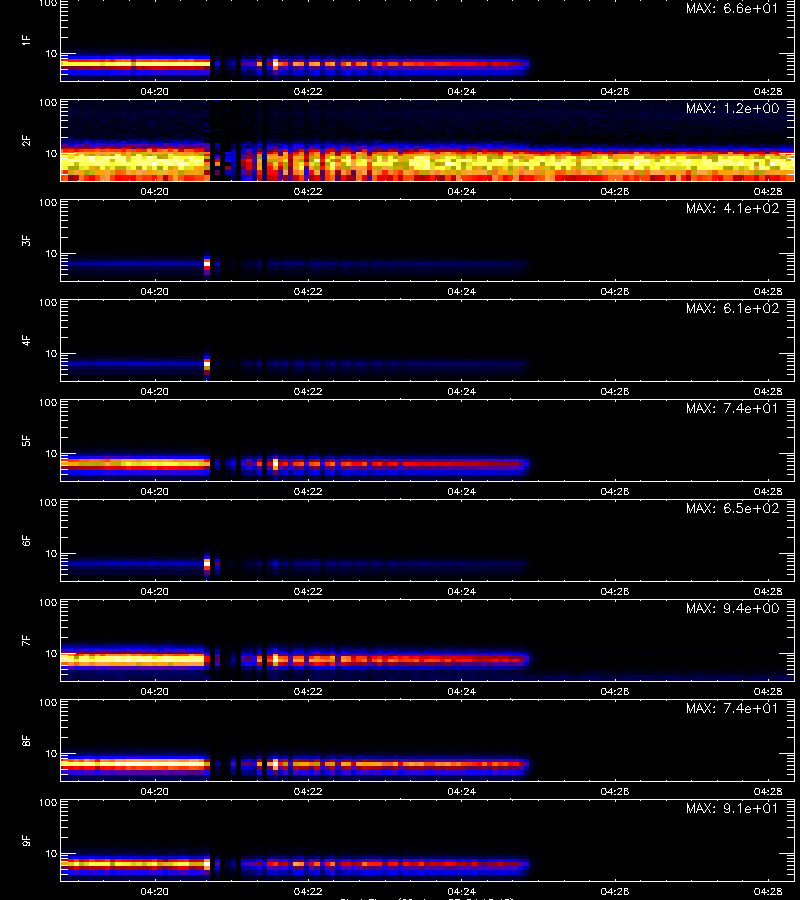Select the 'MAX: 4.1e+02' readout
Screen dimensions: 800x900
pos(732,208)
